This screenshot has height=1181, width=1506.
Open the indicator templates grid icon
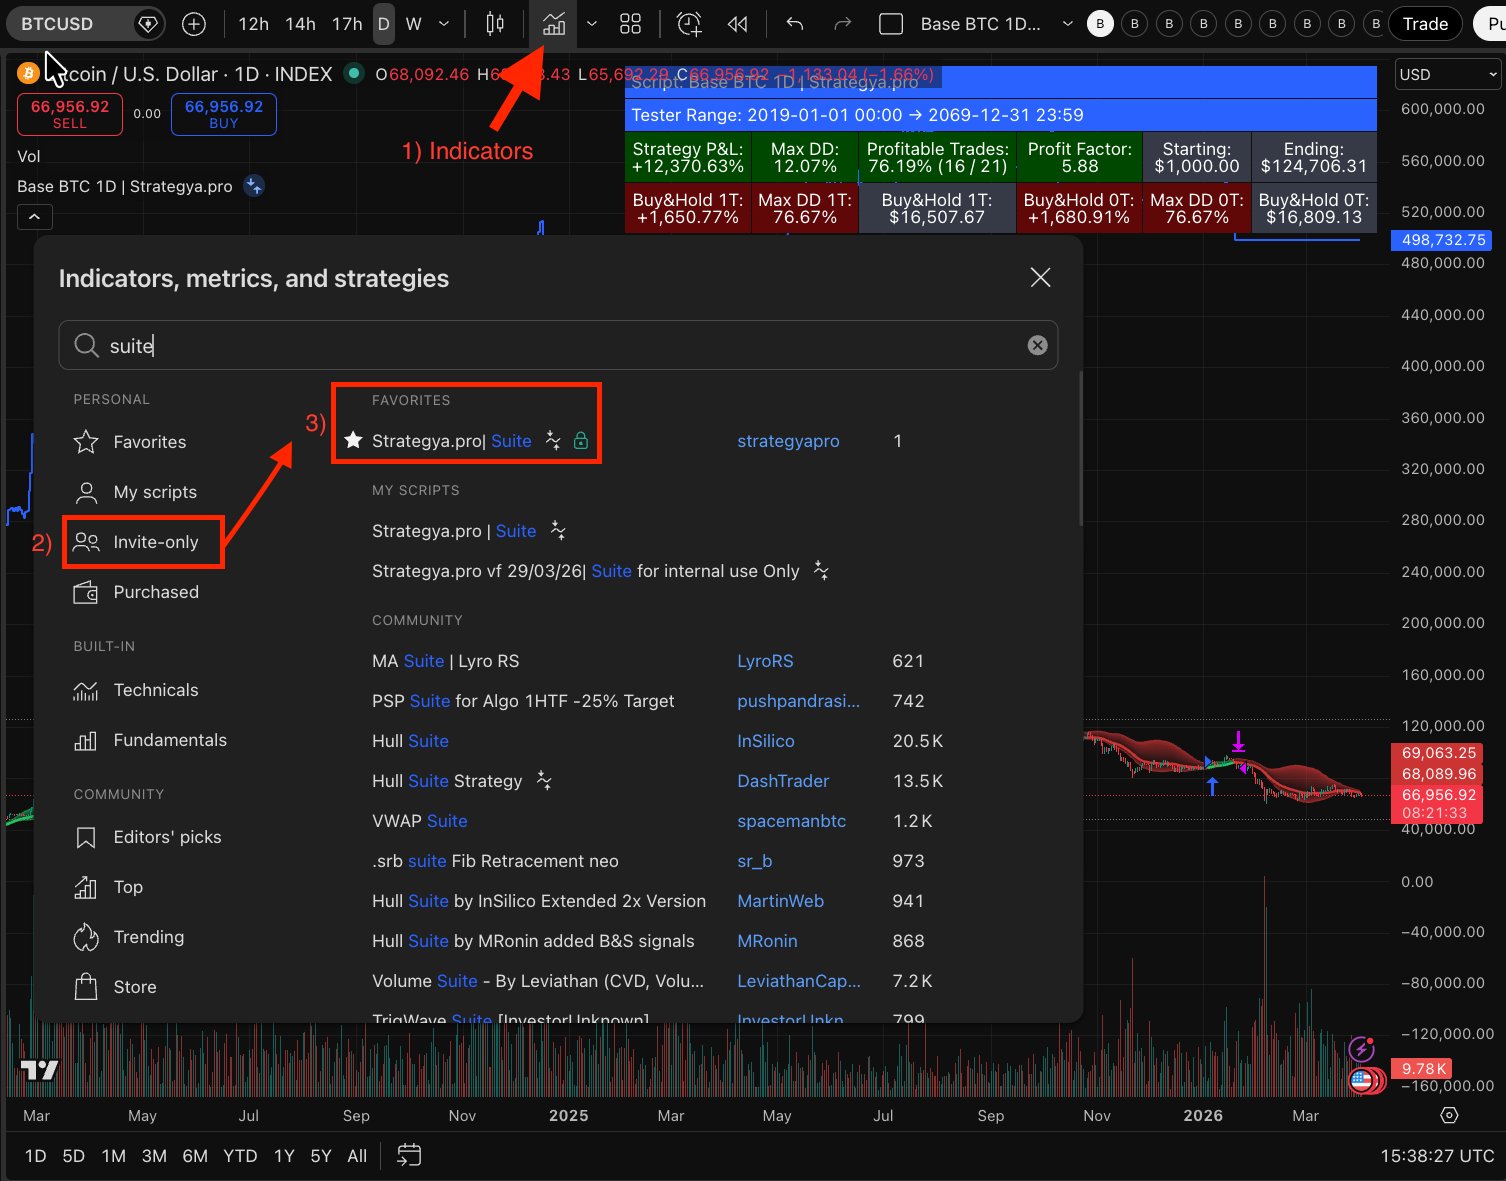(630, 24)
